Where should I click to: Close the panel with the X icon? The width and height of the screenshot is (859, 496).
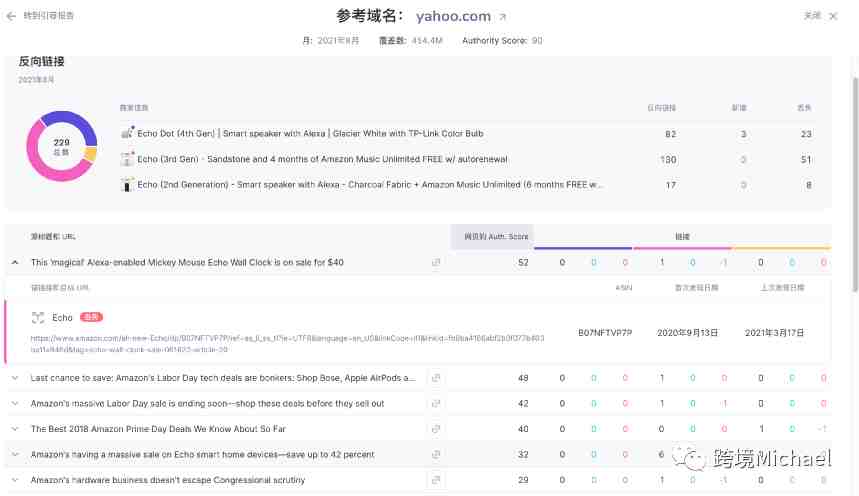[833, 16]
